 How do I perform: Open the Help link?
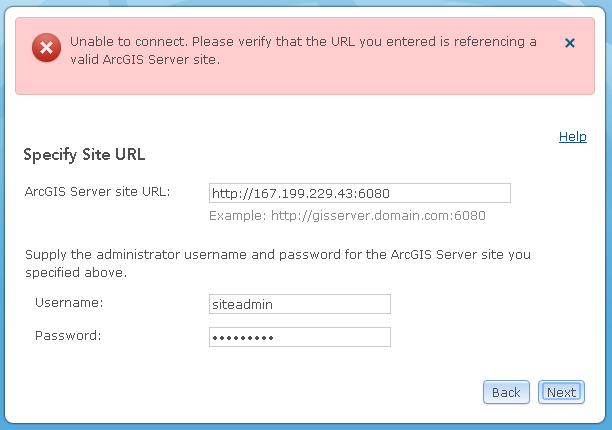[x=572, y=136]
